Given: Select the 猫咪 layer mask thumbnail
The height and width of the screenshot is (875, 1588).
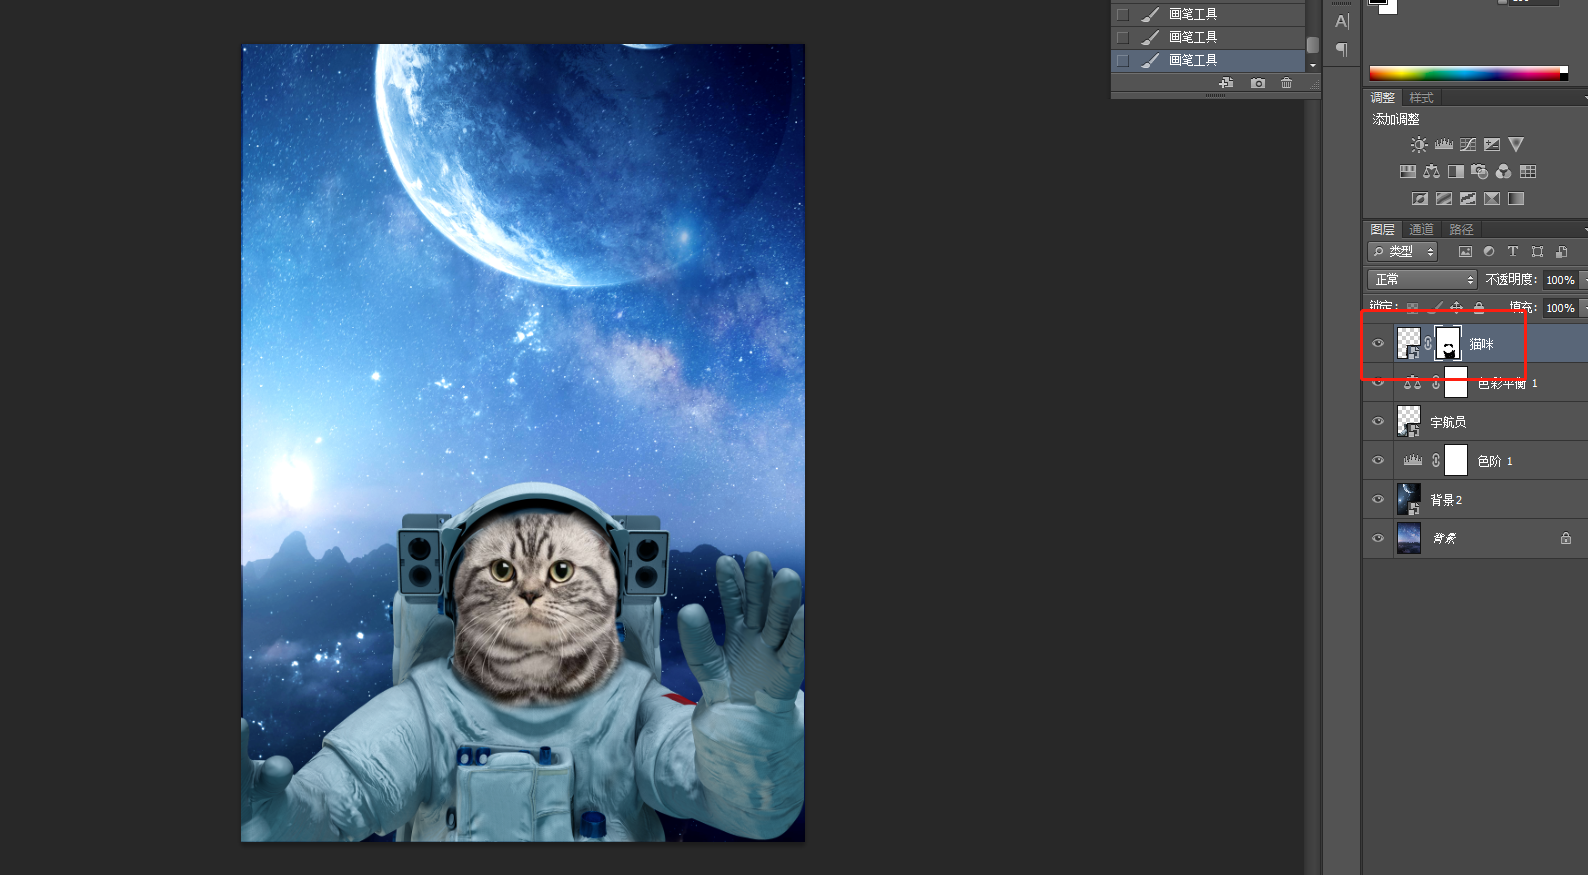Looking at the screenshot, I should (x=1448, y=343).
